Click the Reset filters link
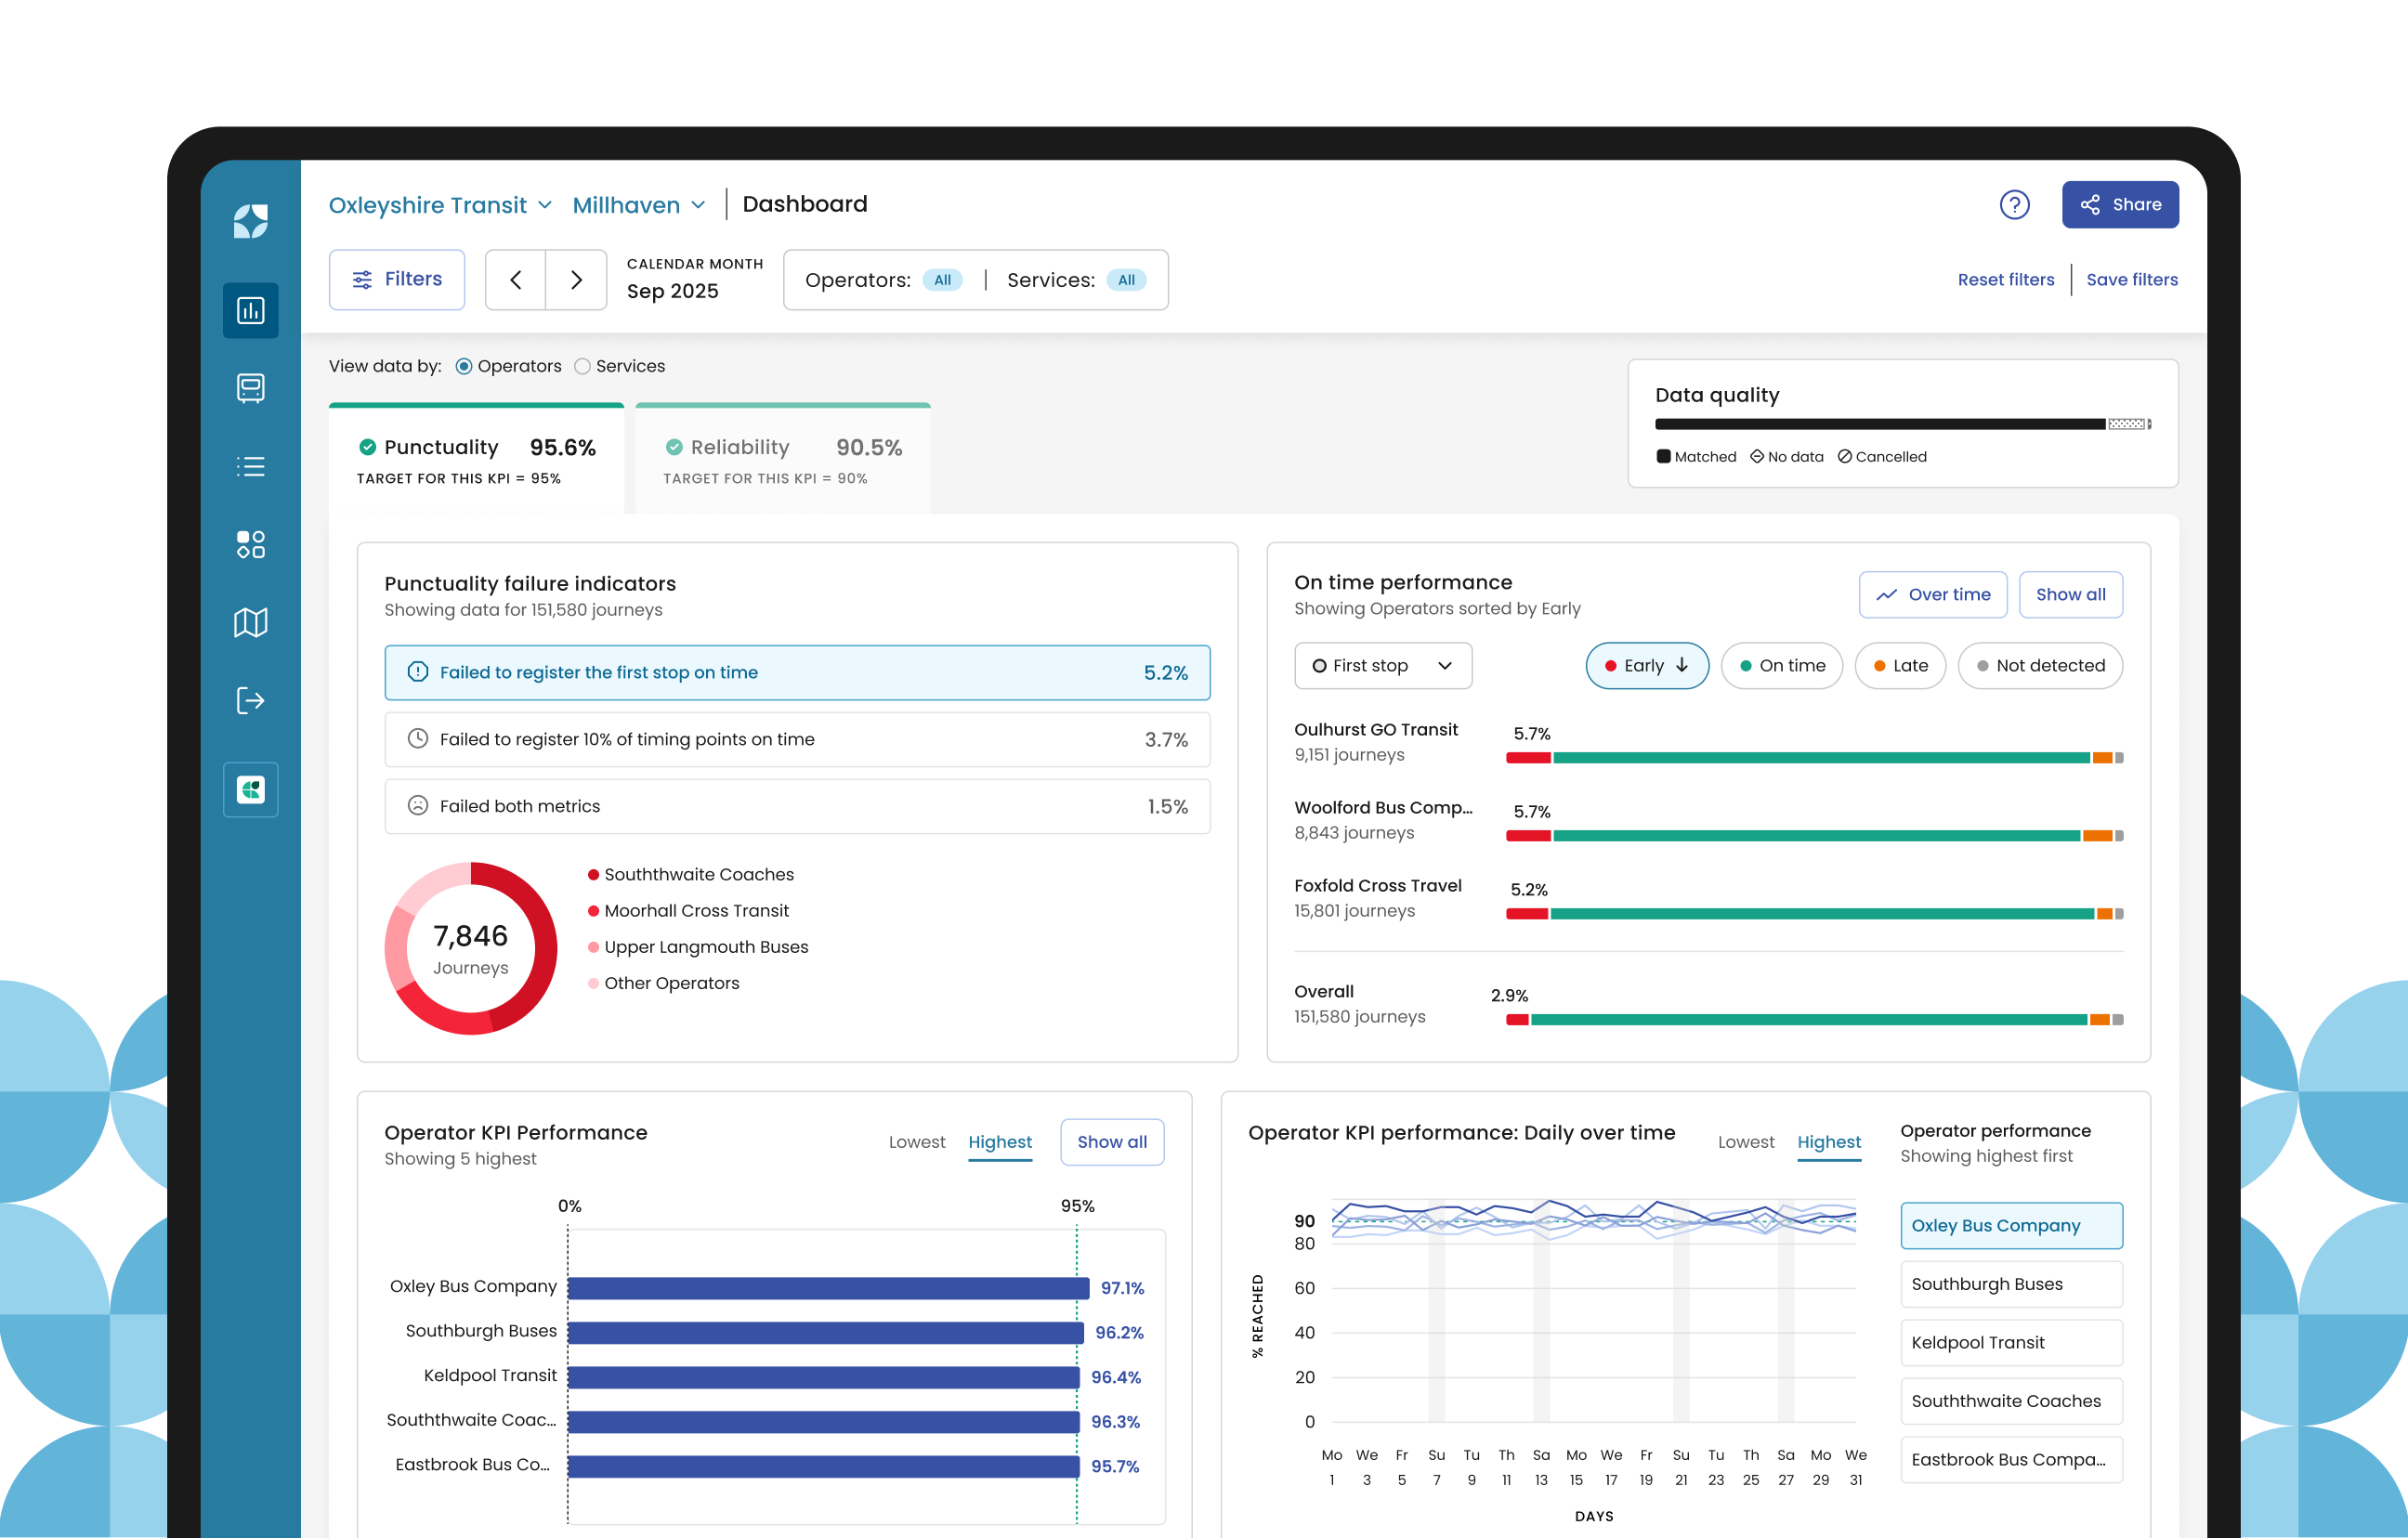This screenshot has height=1538, width=2408. click(2005, 280)
